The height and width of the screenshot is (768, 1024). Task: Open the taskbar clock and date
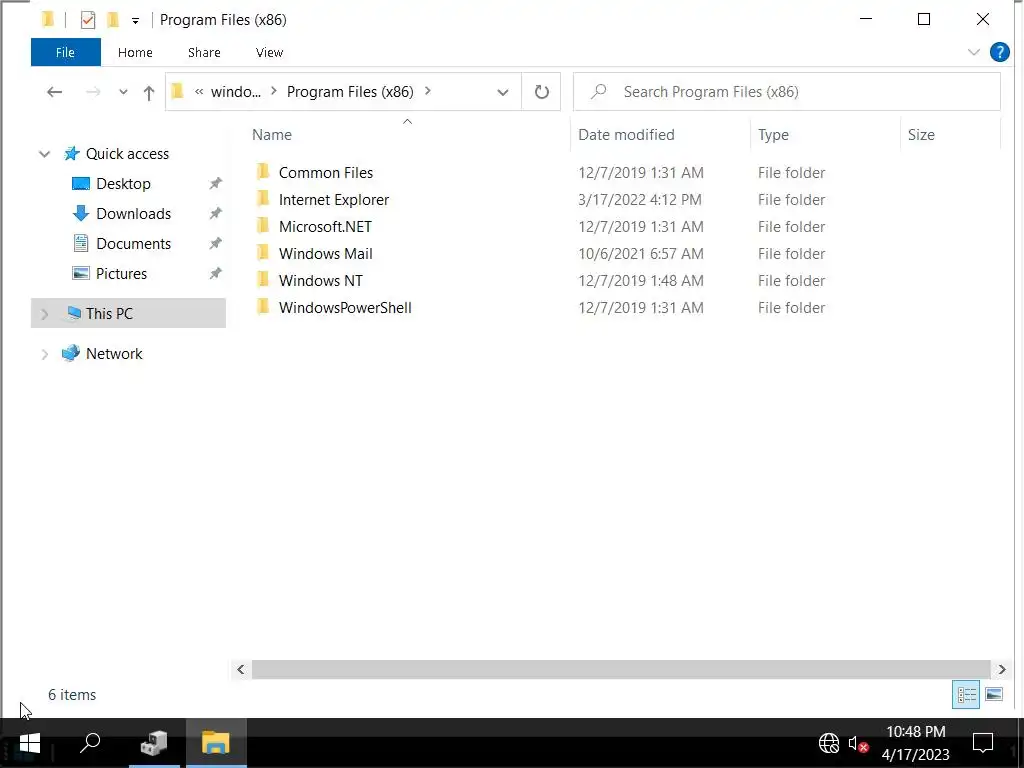tap(916, 743)
